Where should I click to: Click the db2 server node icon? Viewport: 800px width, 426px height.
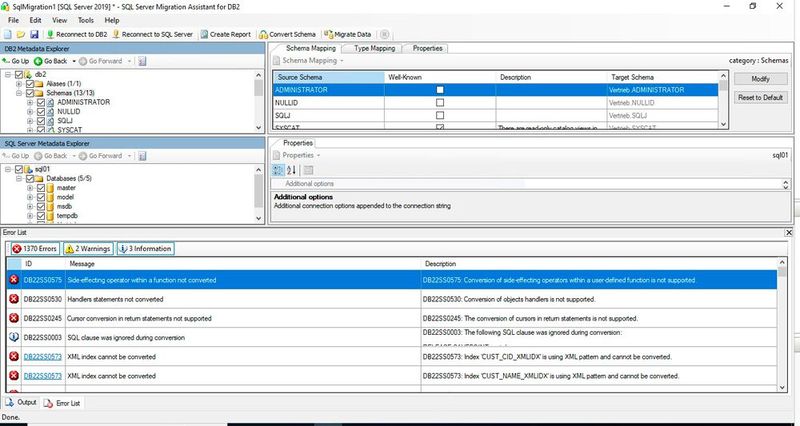(29, 74)
